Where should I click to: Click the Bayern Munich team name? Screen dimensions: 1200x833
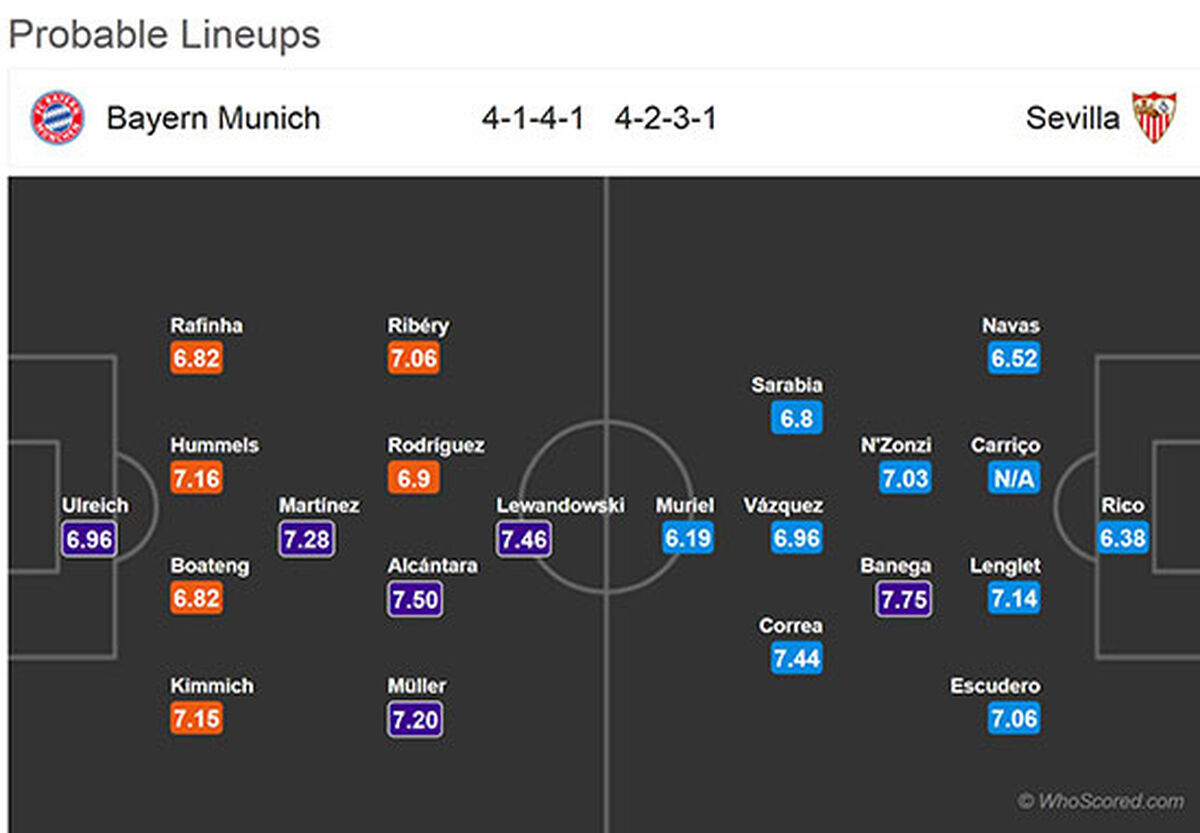click(213, 118)
